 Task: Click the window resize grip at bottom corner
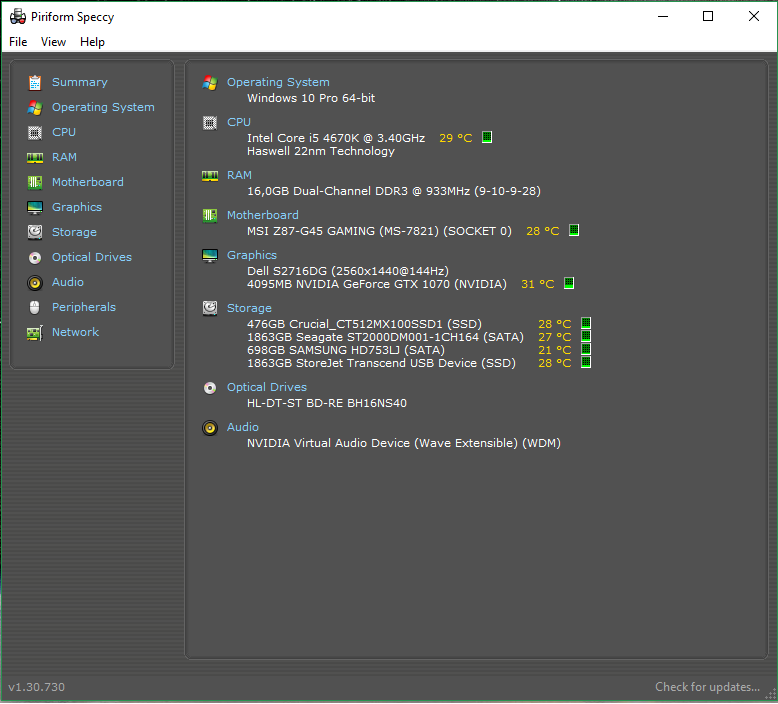coord(771,696)
